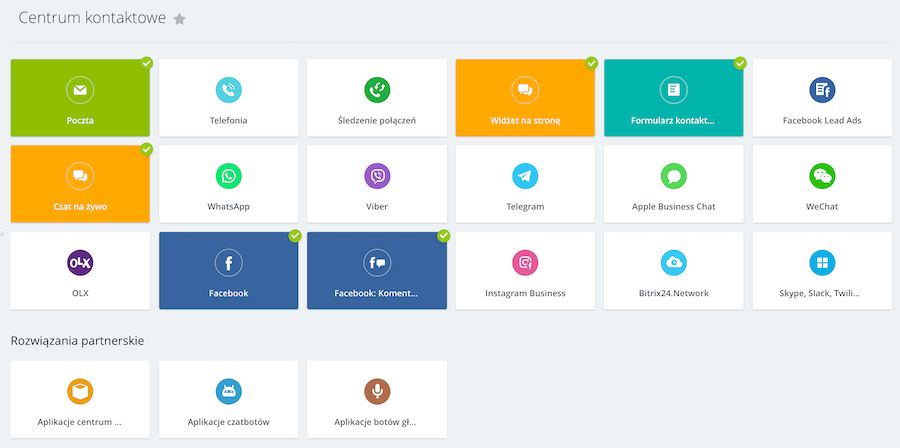
Task: Open the Formularz kontaktowy form icon
Action: point(673,90)
